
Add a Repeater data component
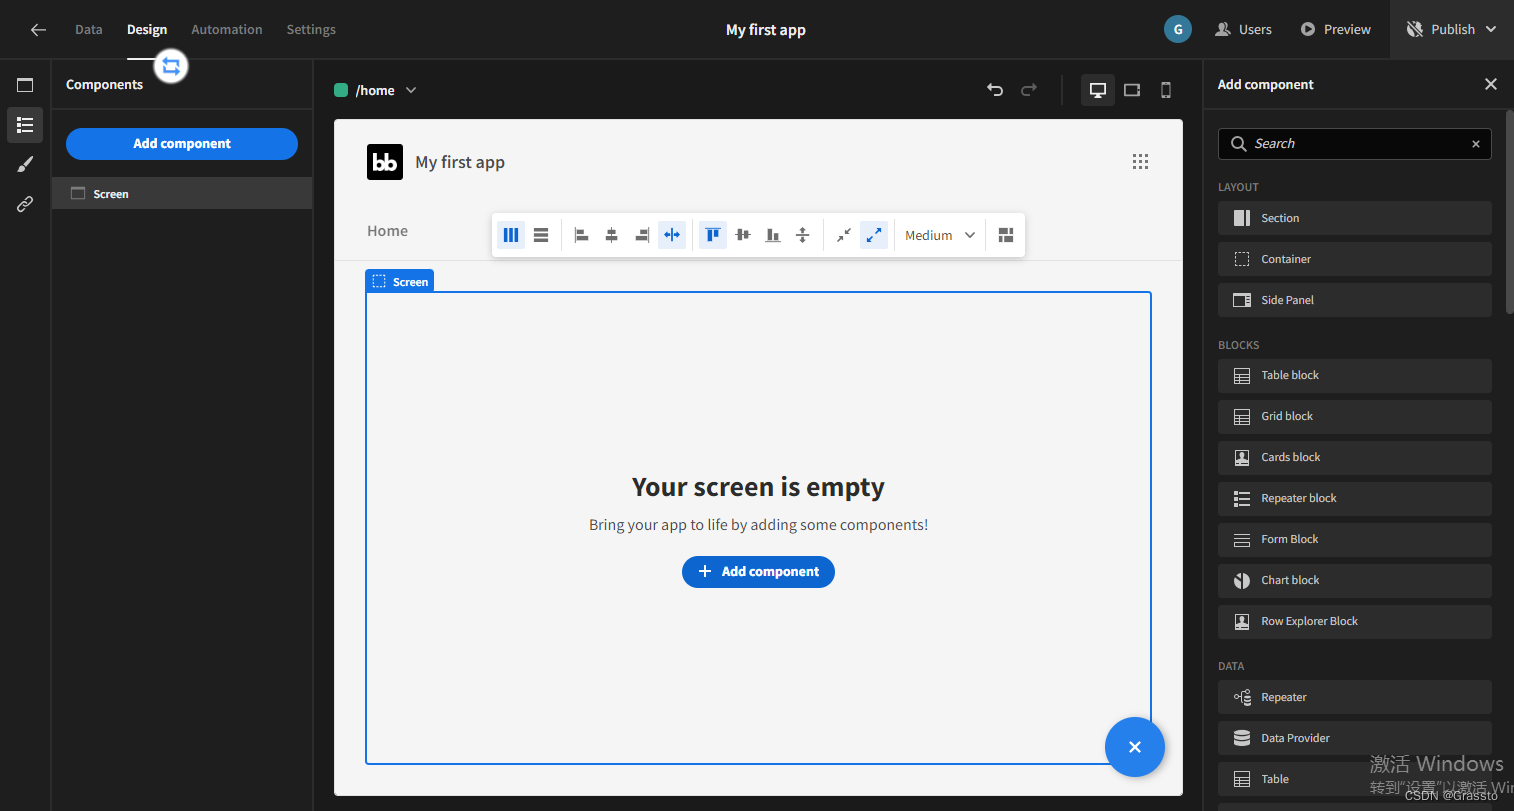(1355, 697)
